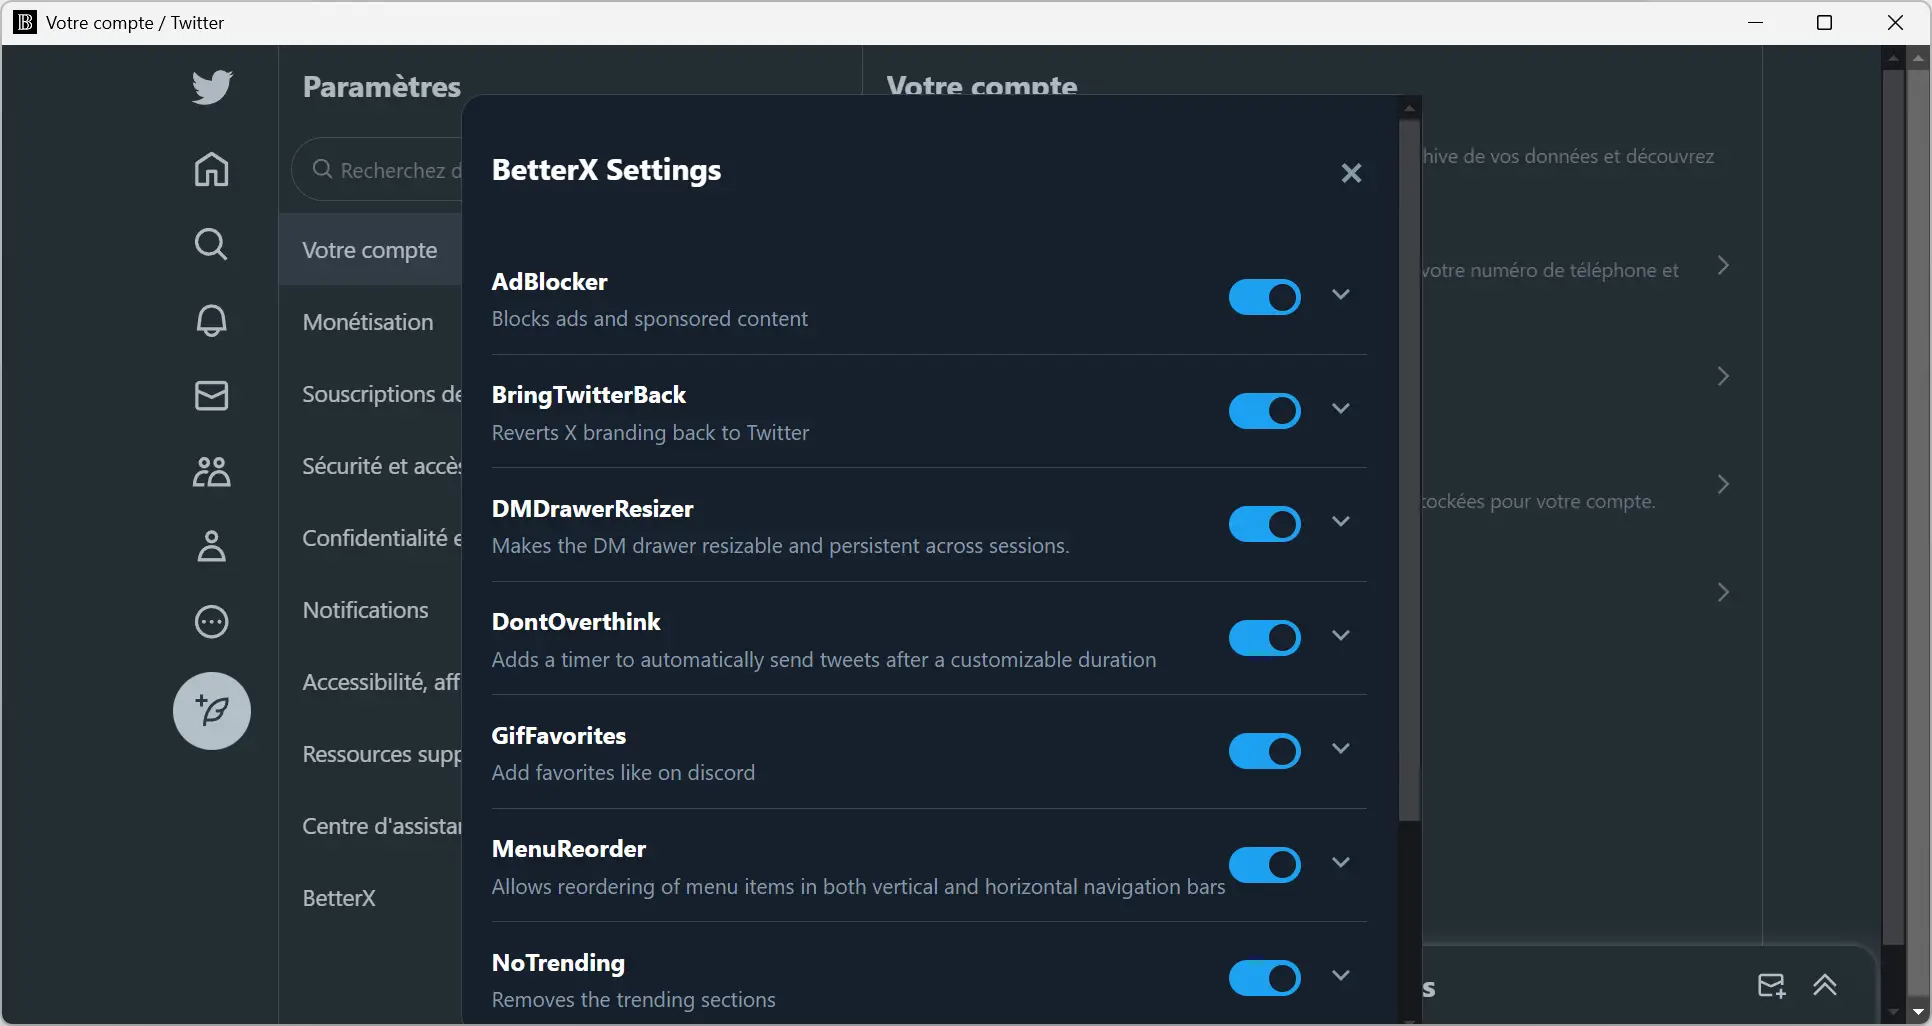Click the page scrollbar down arrow
Screen dimensions: 1932x1026
pos(1918,1012)
